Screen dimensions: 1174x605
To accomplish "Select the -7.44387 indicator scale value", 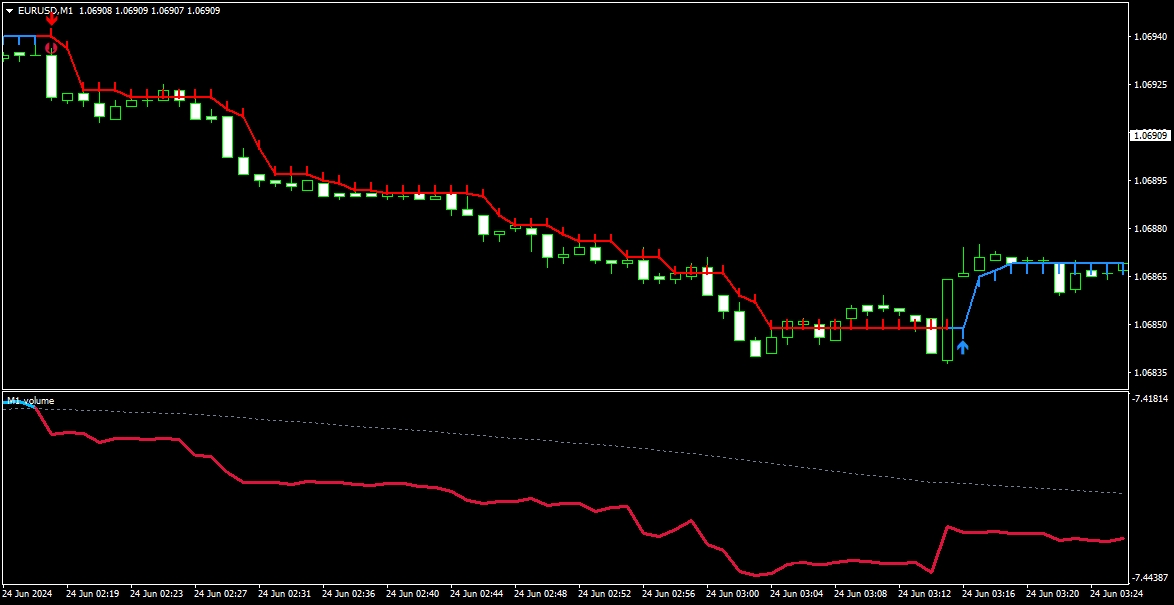I will [x=1149, y=577].
